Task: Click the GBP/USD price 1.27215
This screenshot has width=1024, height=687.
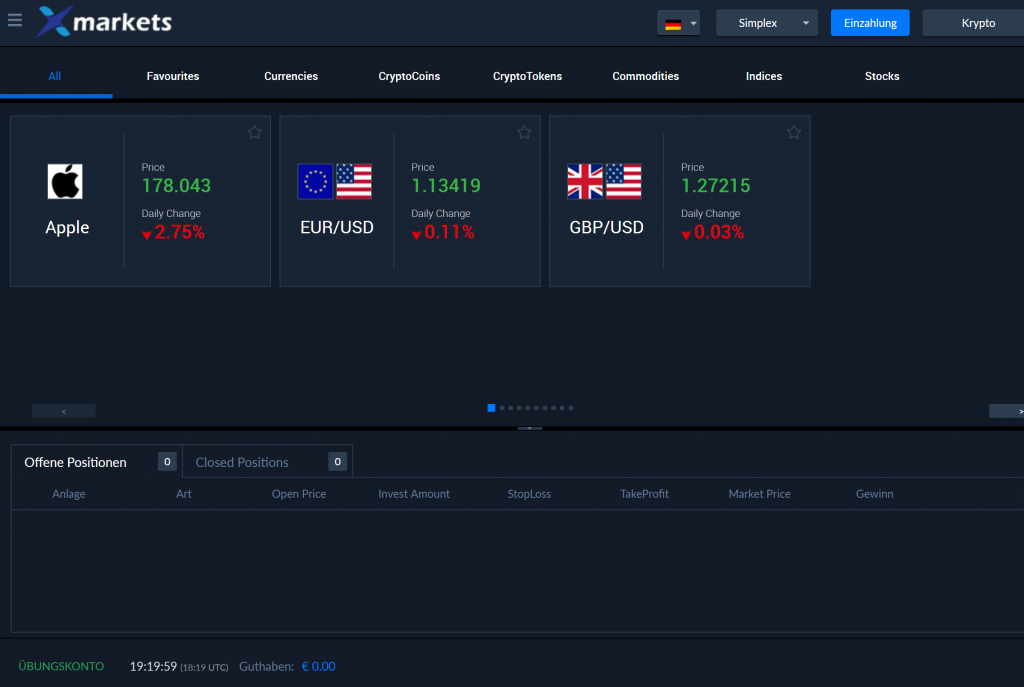Action: coord(716,186)
